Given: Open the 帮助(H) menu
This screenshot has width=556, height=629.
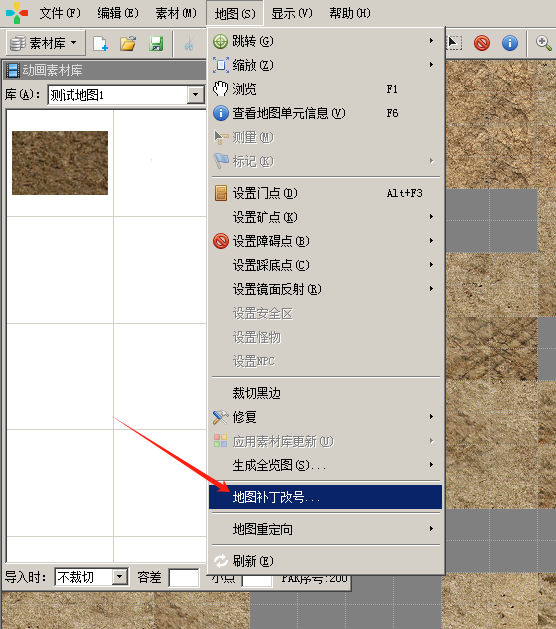Looking at the screenshot, I should click(350, 13).
